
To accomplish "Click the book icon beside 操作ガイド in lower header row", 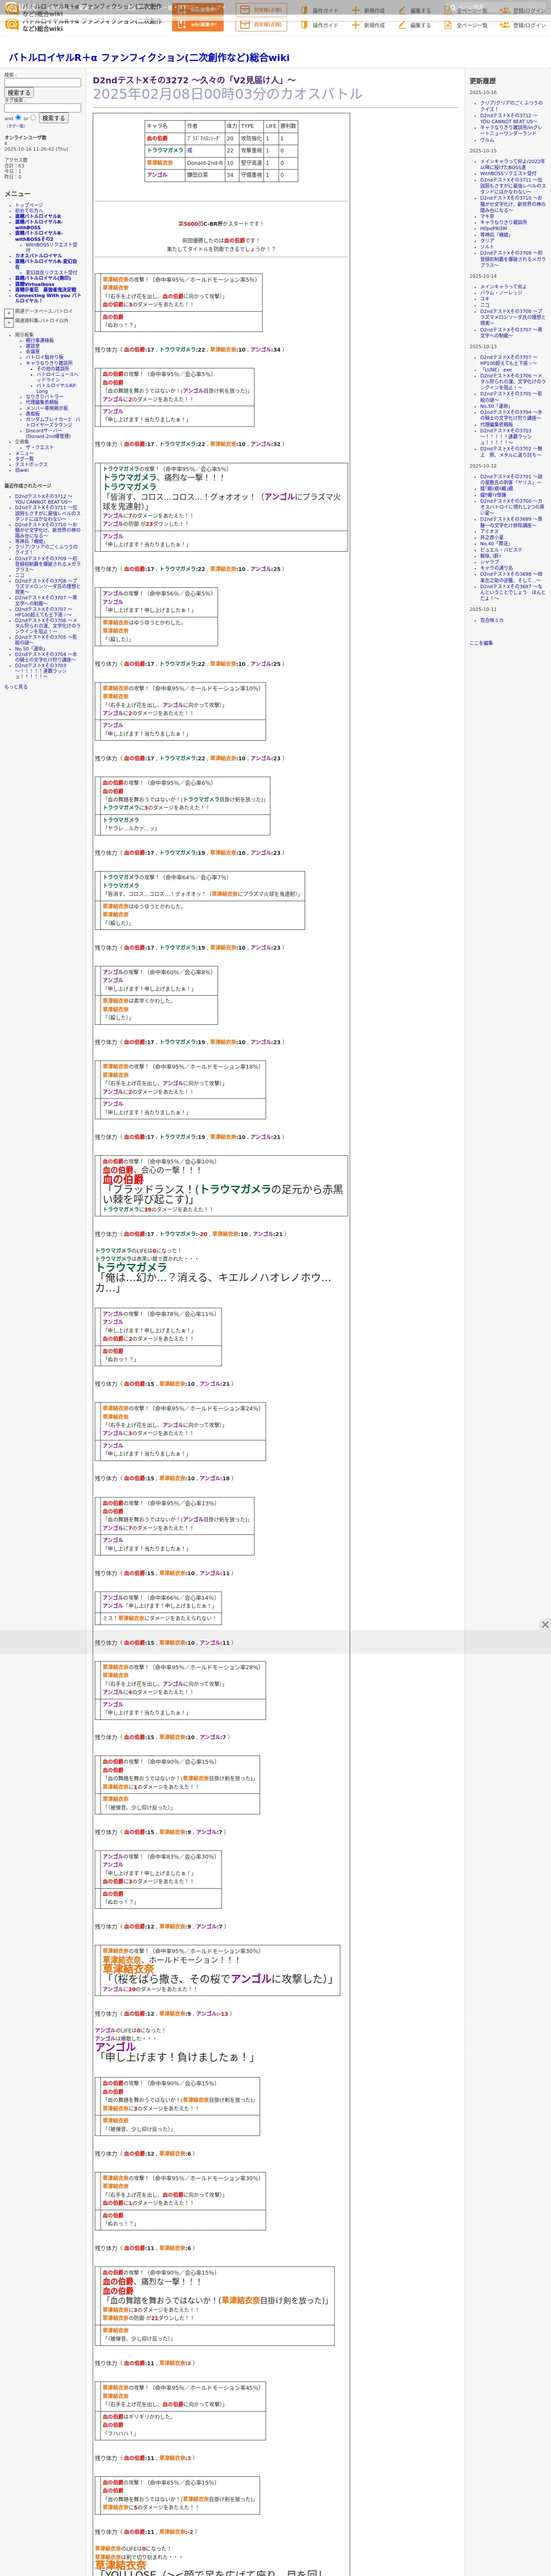I will [x=304, y=25].
